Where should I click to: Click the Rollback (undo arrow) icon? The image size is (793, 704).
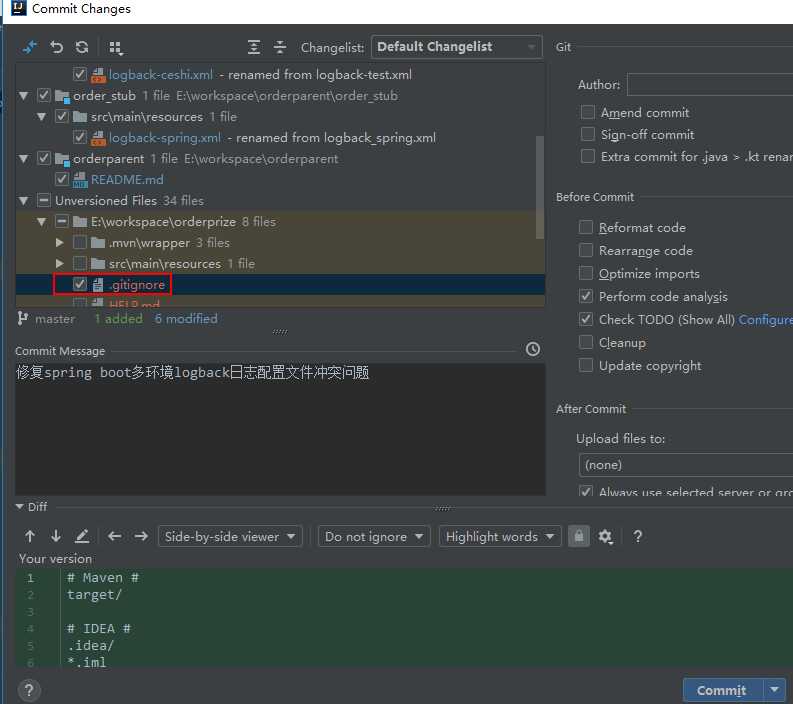coord(57,47)
